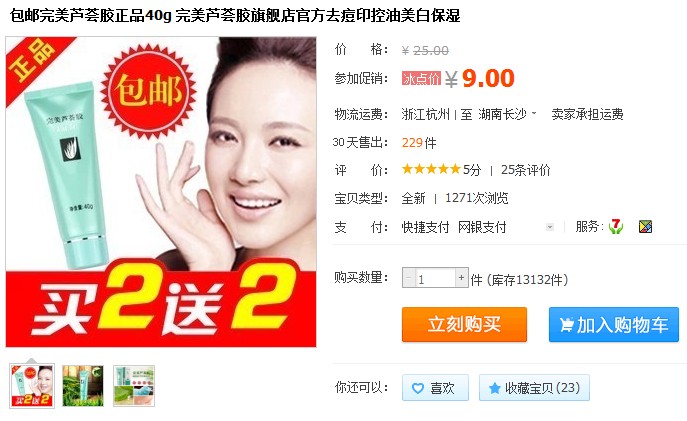Image resolution: width=687 pixels, height=421 pixels.
Task: Increase purchase quantity with plus button
Action: pos(461,278)
